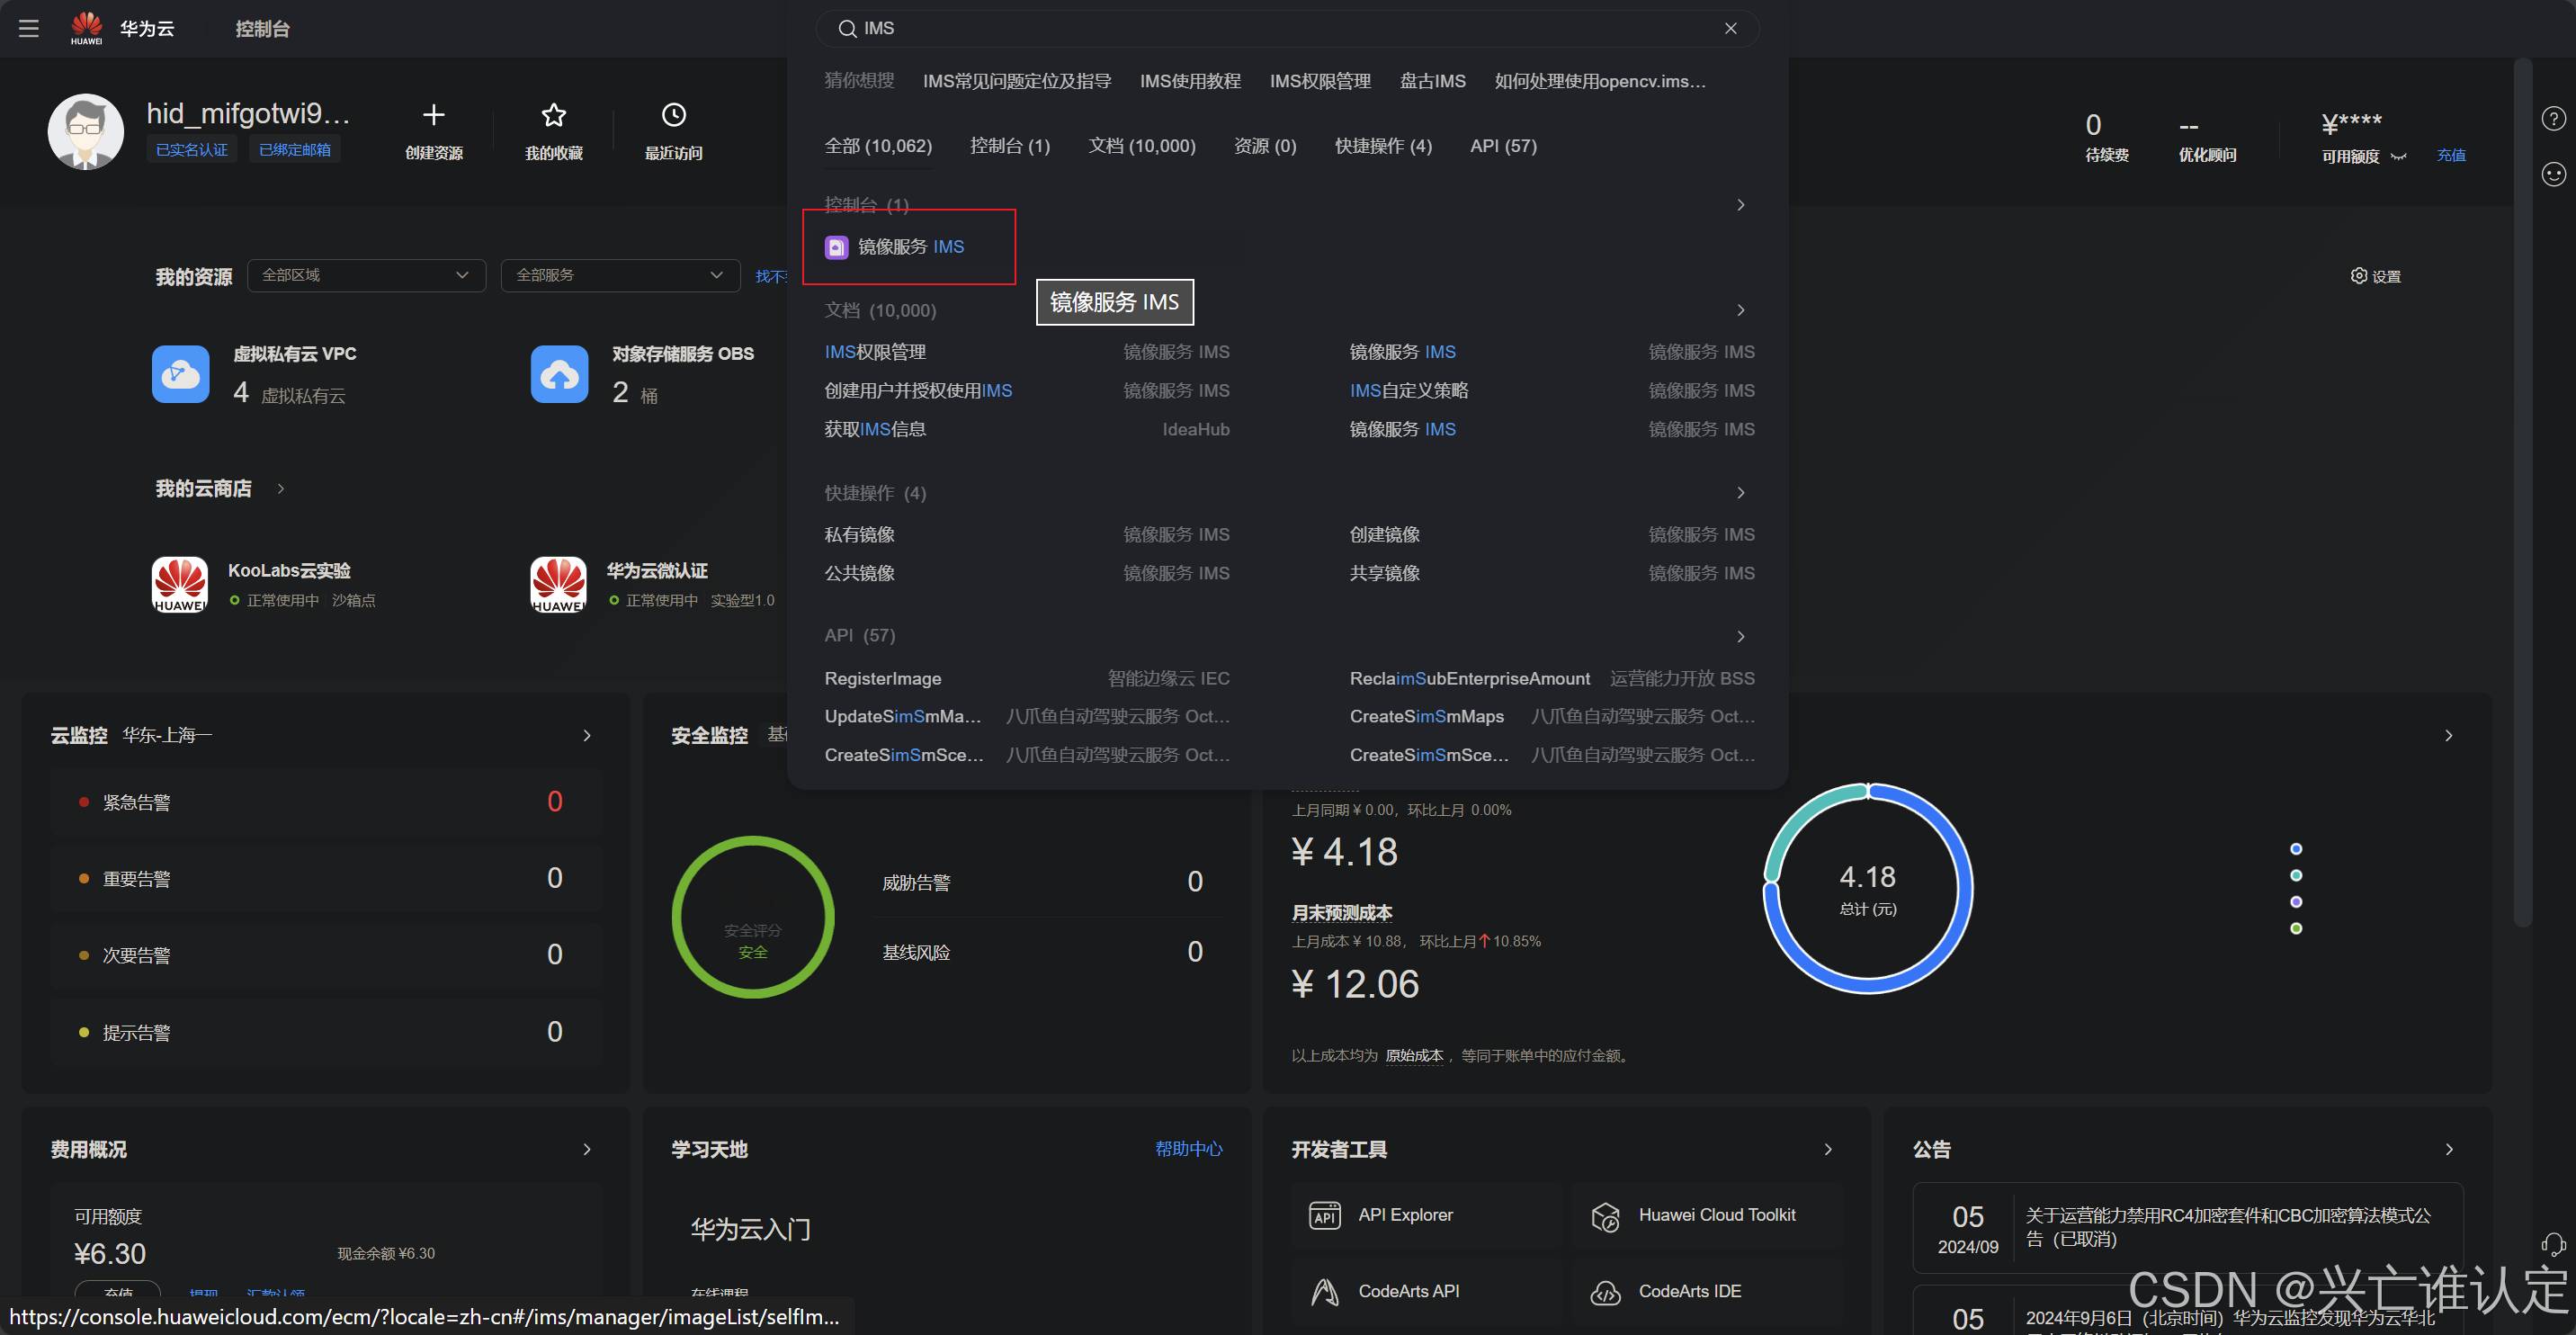Click the 原始成本 underlined link
This screenshot has width=2576, height=1335.
pos(1413,1055)
